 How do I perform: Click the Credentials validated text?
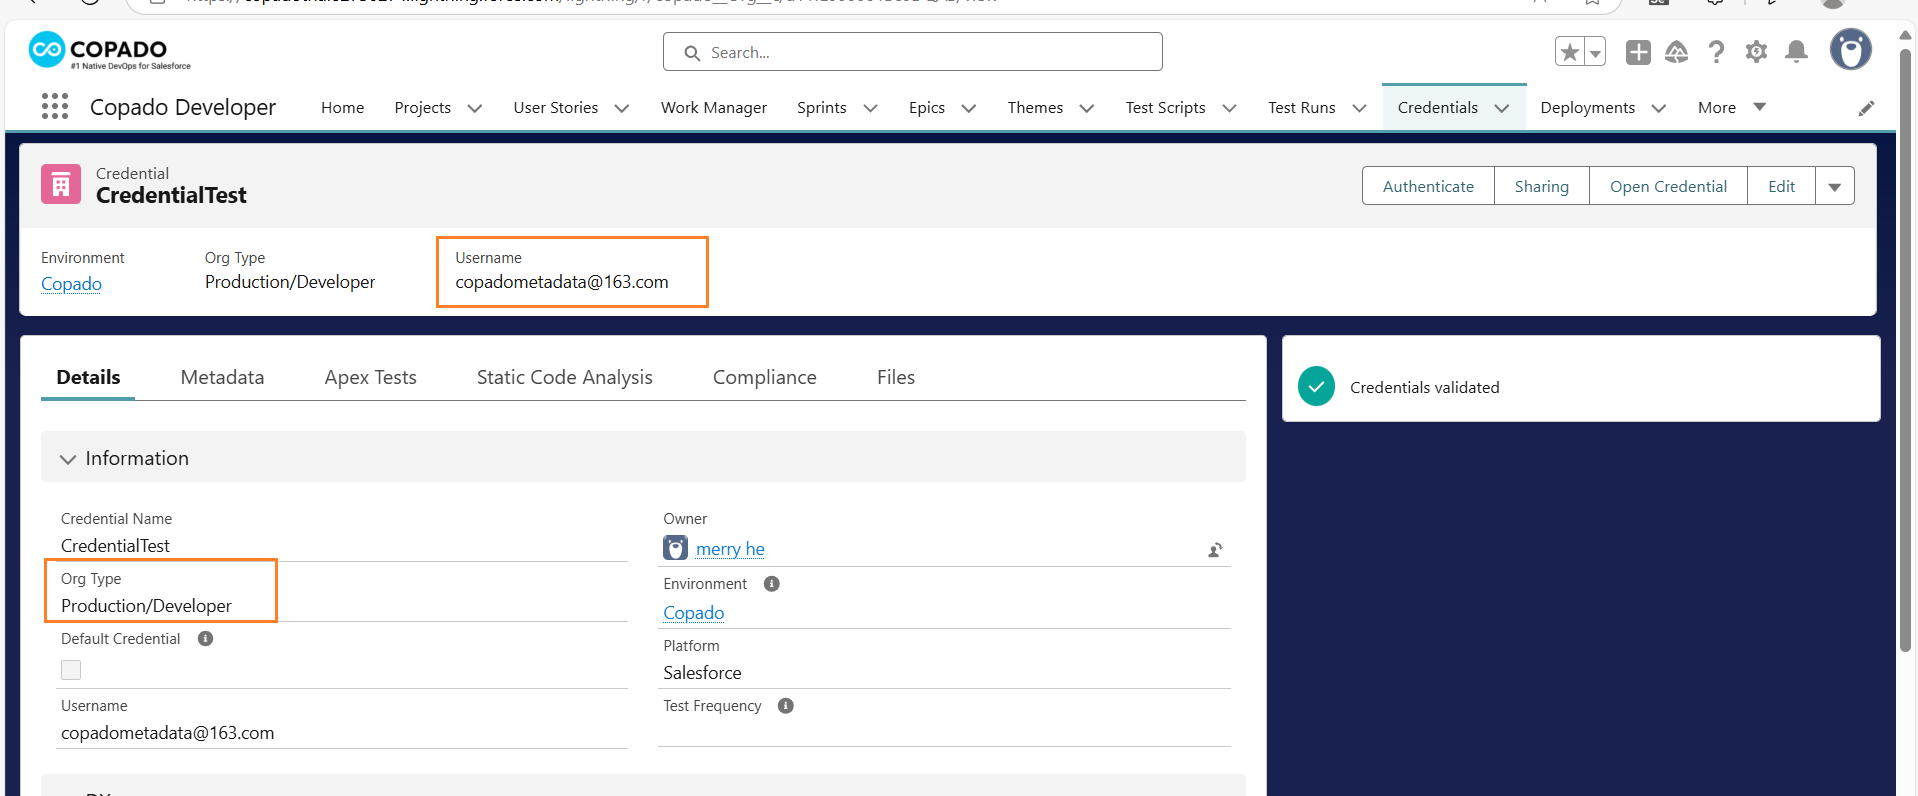[x=1424, y=387]
